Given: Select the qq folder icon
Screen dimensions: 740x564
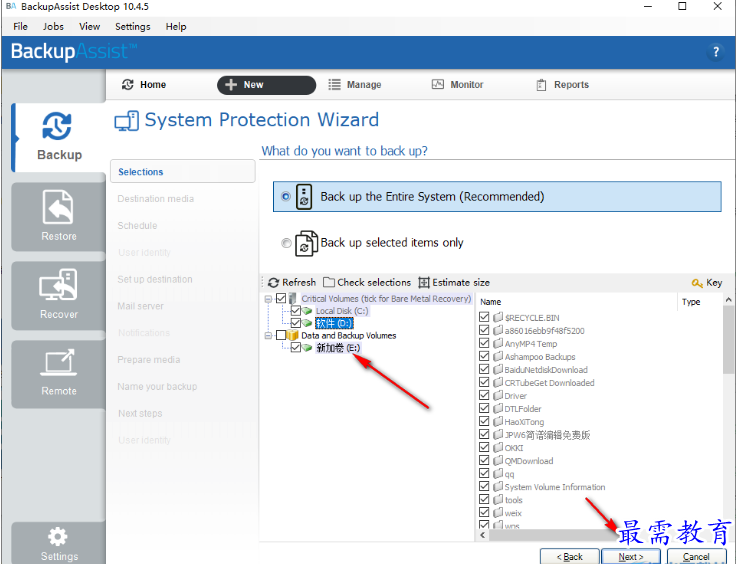Looking at the screenshot, I should point(498,473).
